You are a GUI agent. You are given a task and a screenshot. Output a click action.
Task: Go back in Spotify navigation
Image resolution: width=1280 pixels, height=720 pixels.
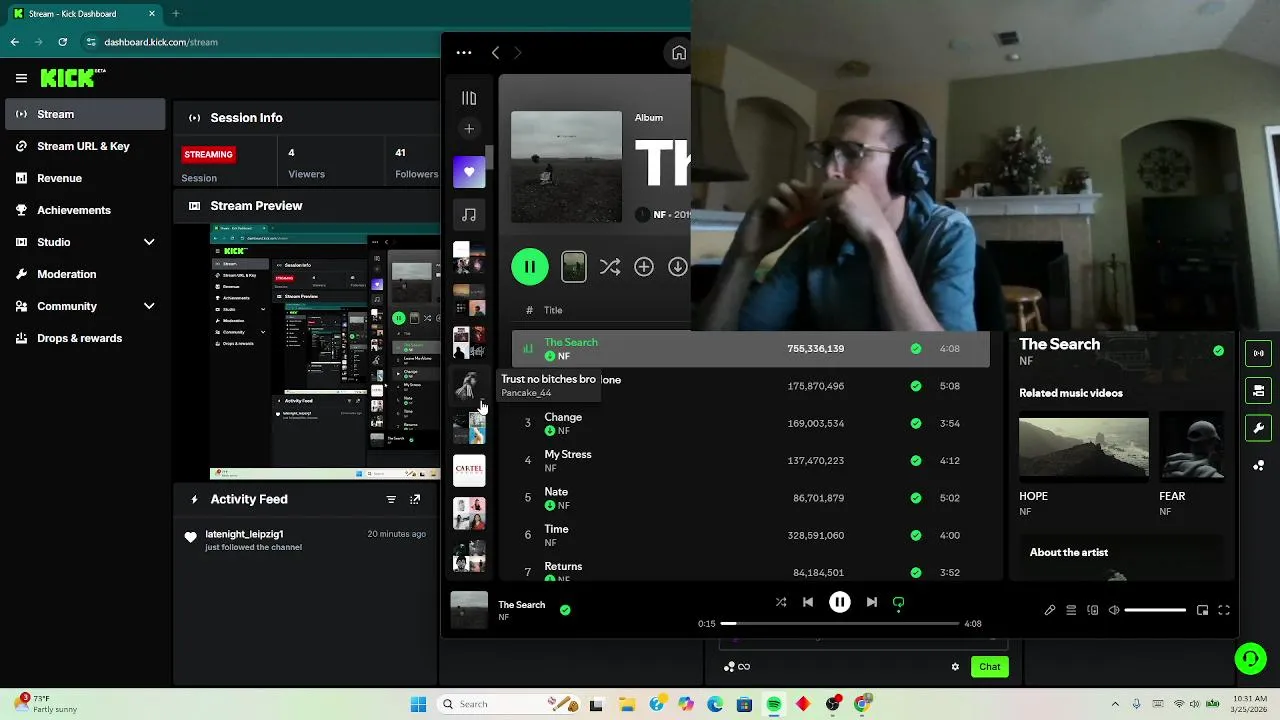[x=495, y=53]
